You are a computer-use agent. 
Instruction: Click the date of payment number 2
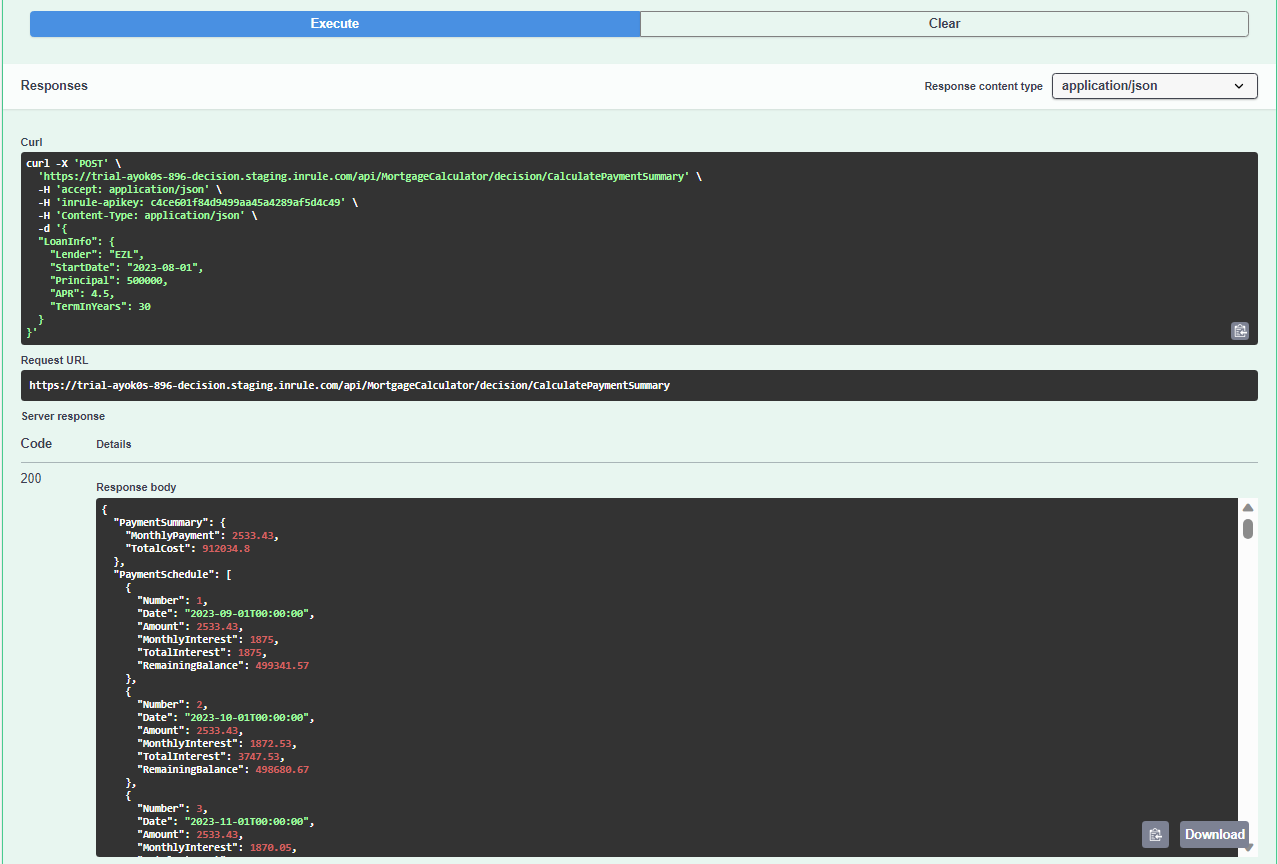[x=248, y=717]
